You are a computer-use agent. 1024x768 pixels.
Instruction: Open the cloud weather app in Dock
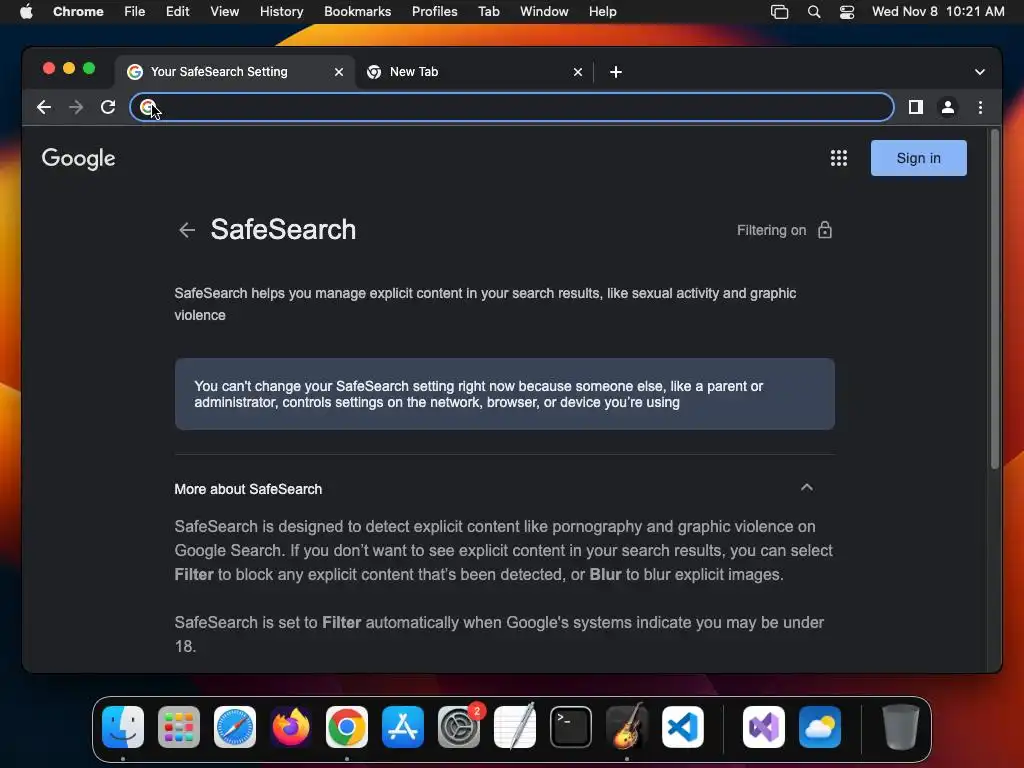[x=820, y=727]
